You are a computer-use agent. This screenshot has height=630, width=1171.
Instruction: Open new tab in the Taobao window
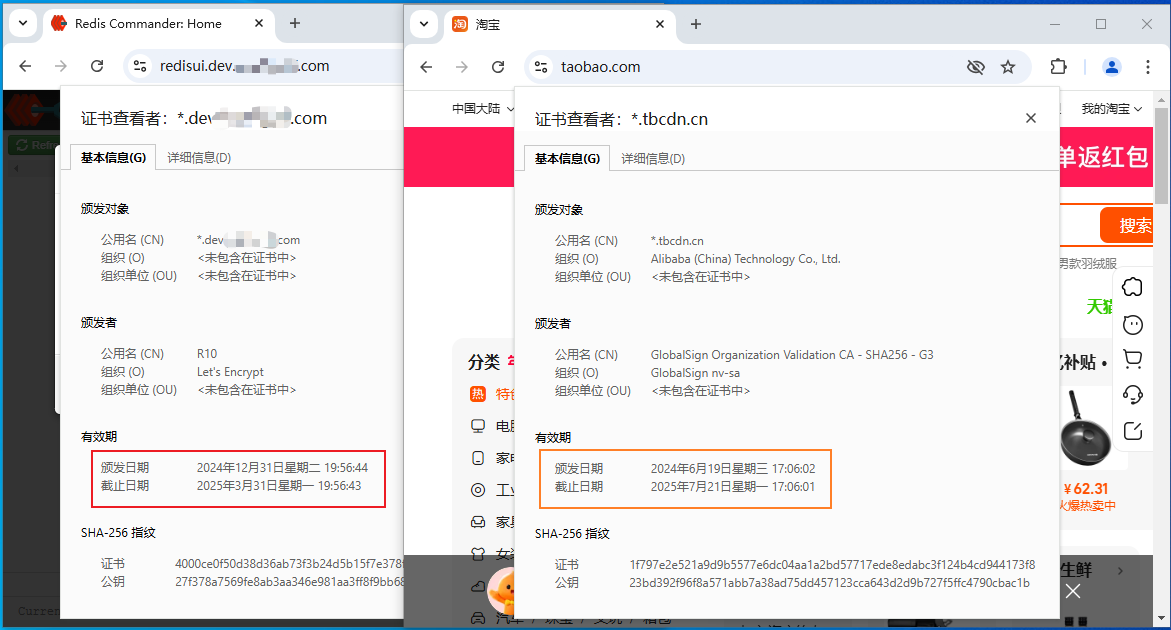pyautogui.click(x=696, y=24)
